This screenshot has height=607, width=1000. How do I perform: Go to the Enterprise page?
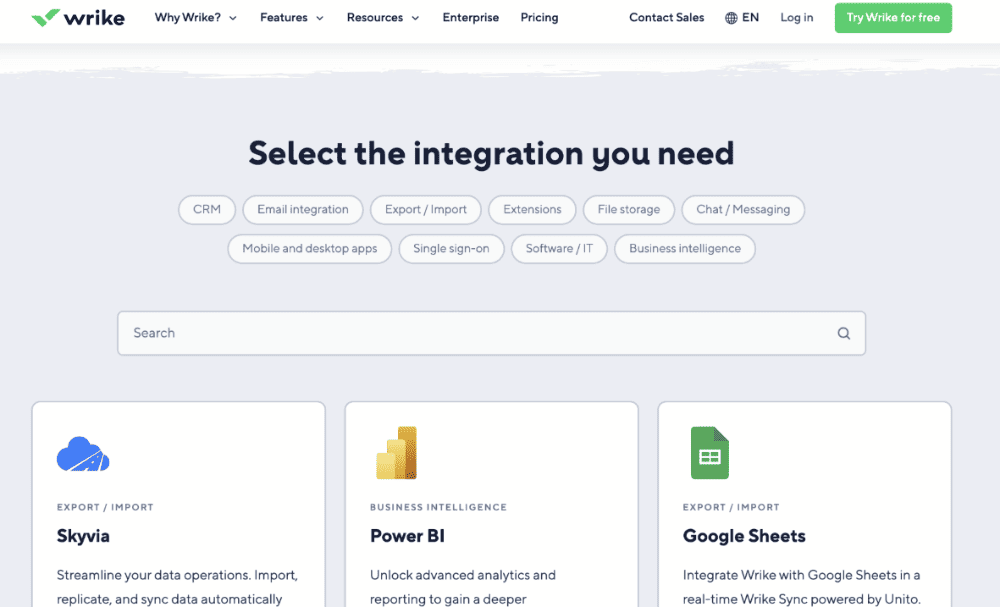tap(471, 18)
